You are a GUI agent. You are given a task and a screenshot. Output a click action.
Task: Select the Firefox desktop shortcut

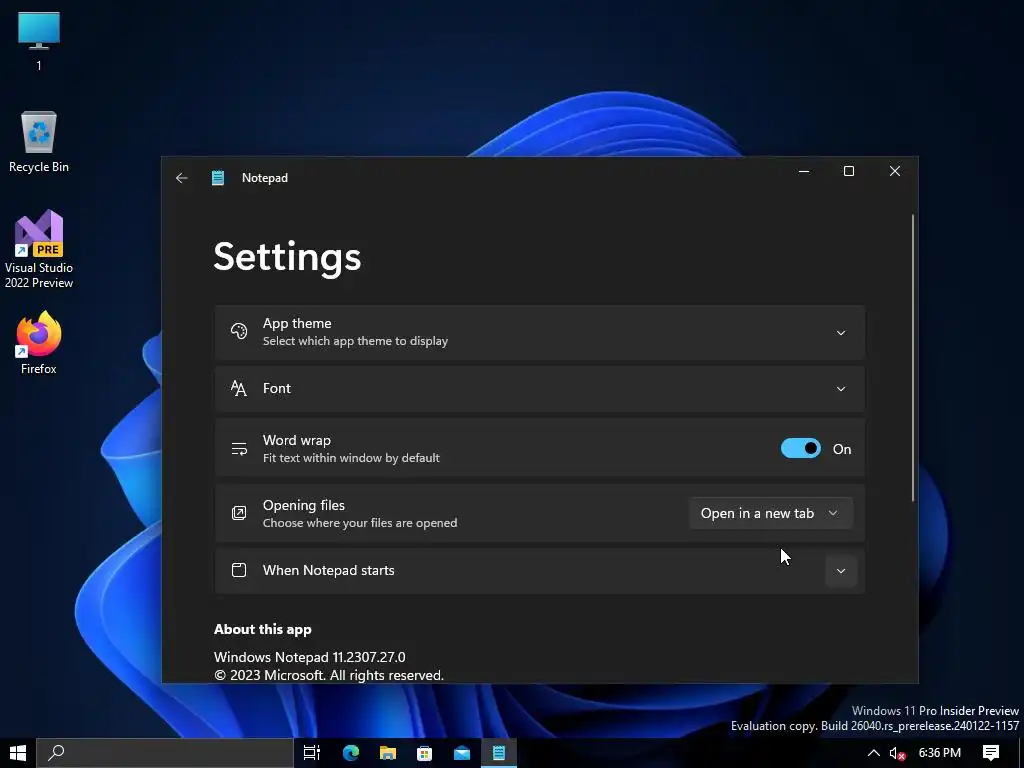pyautogui.click(x=39, y=343)
